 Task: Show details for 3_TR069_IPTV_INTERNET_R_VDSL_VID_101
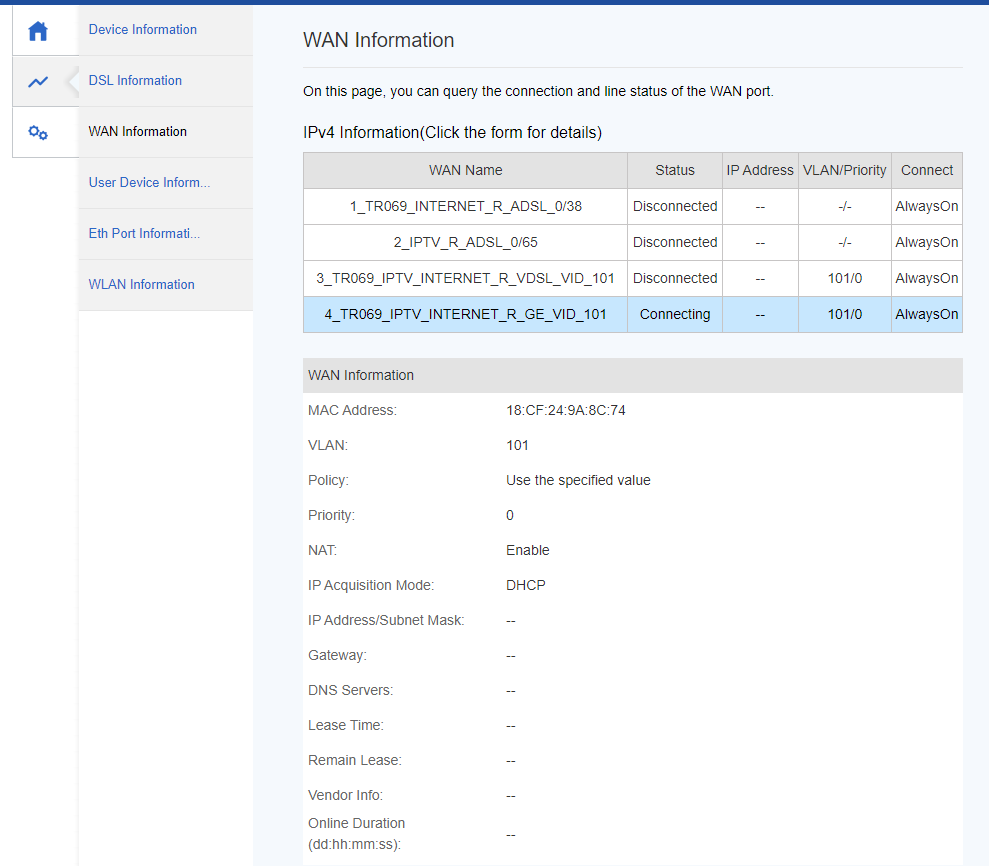(465, 279)
